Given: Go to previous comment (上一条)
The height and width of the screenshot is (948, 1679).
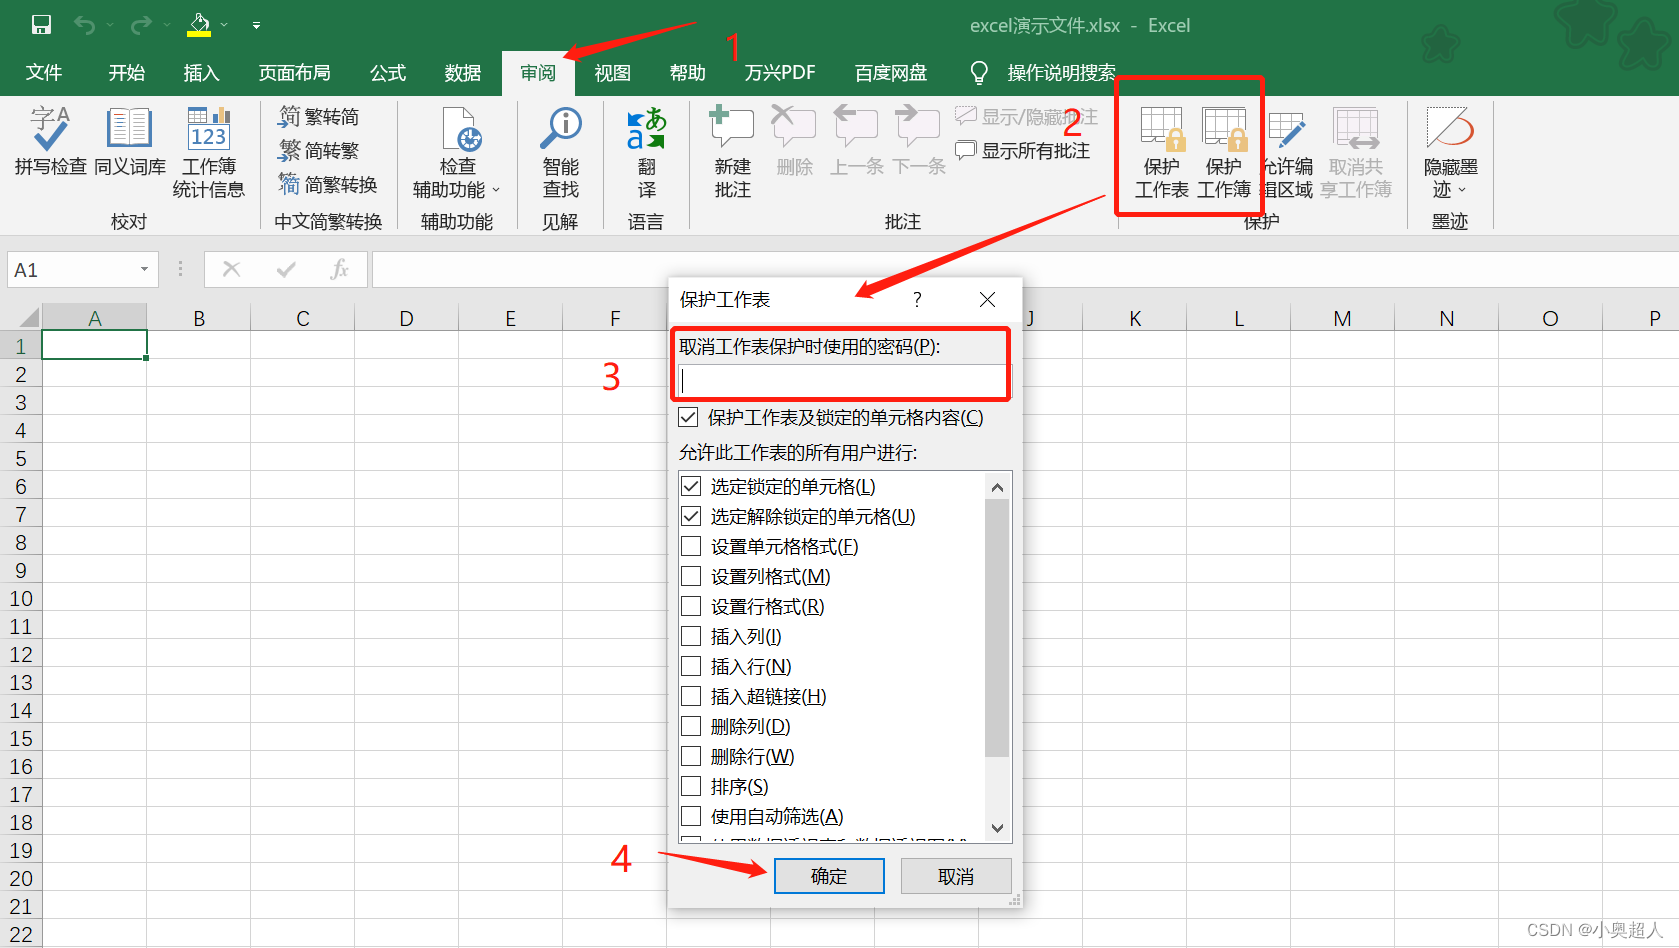Looking at the screenshot, I should 856,141.
